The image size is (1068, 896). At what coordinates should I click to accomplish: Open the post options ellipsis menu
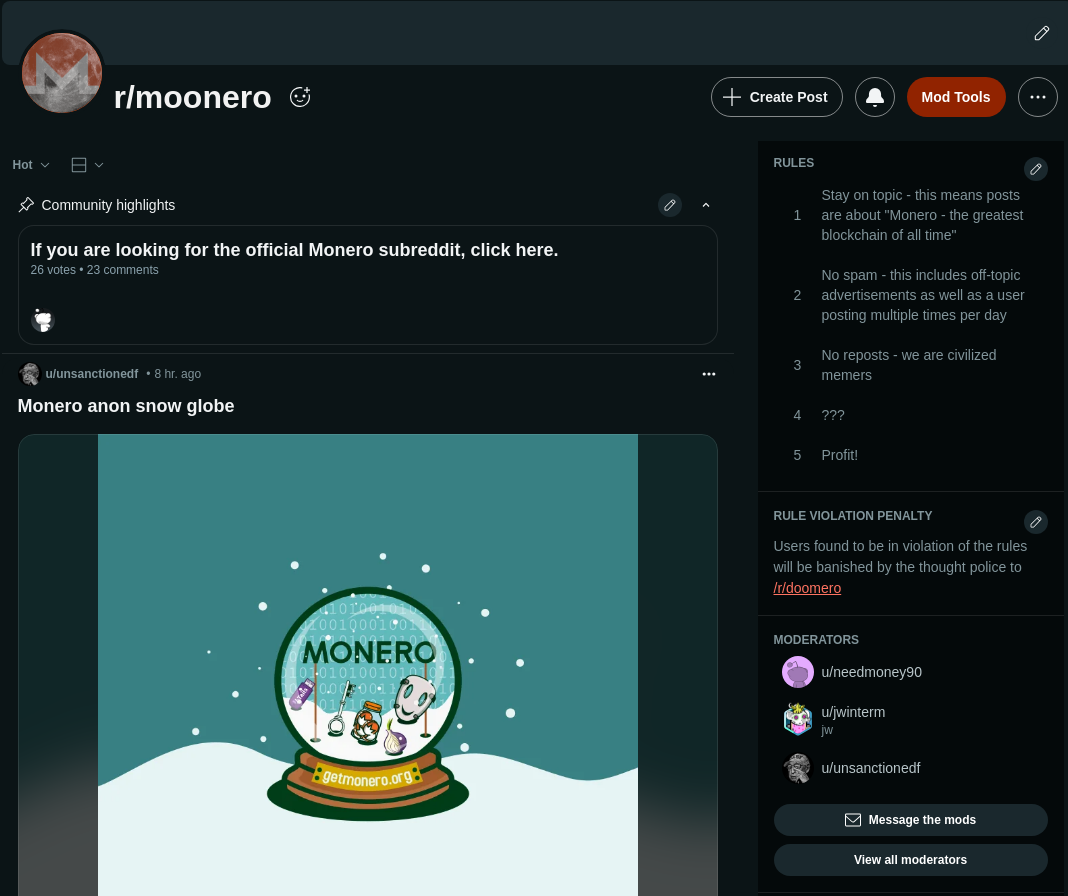pos(708,374)
